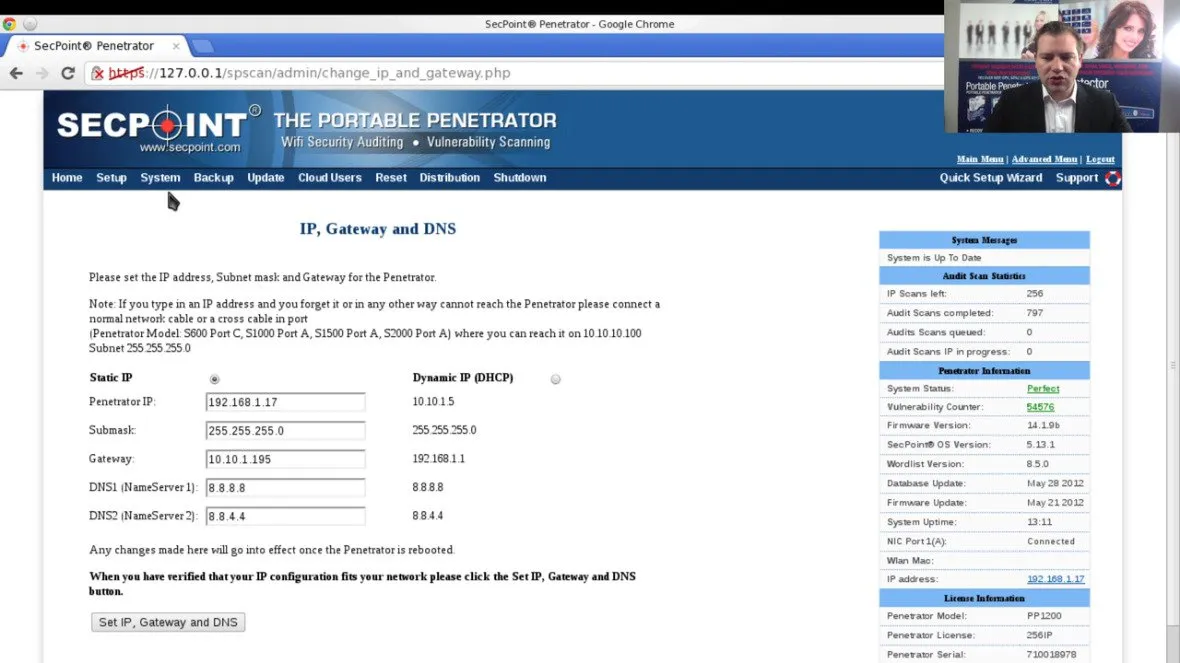
Task: Click Audit Scans completed 797 value
Action: pyautogui.click(x=1035, y=312)
